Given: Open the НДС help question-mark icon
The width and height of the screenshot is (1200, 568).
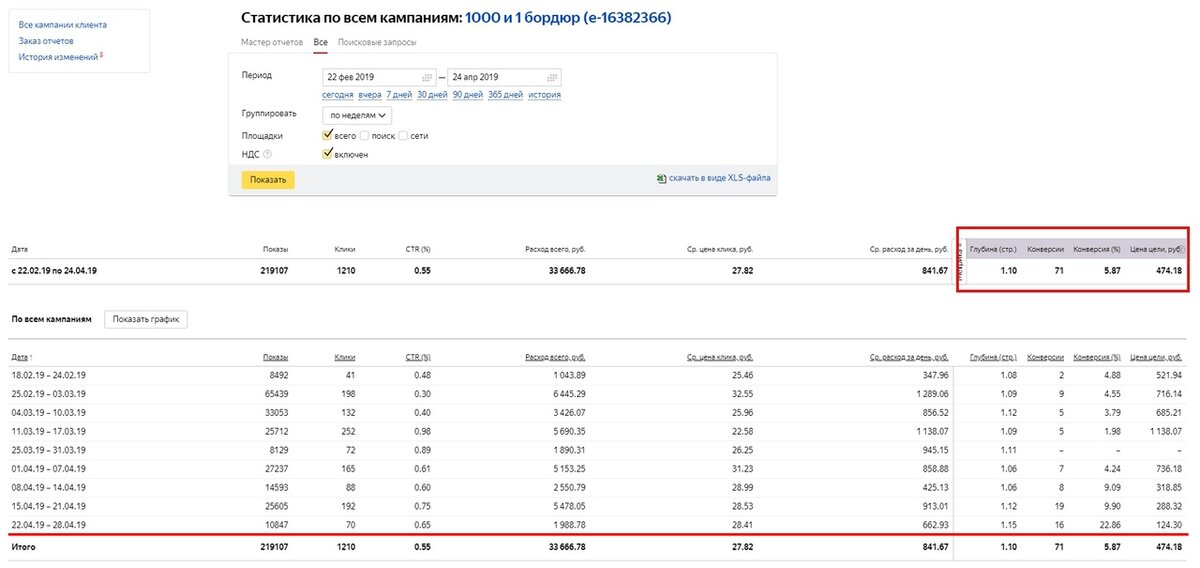Looking at the screenshot, I should pyautogui.click(x=267, y=154).
